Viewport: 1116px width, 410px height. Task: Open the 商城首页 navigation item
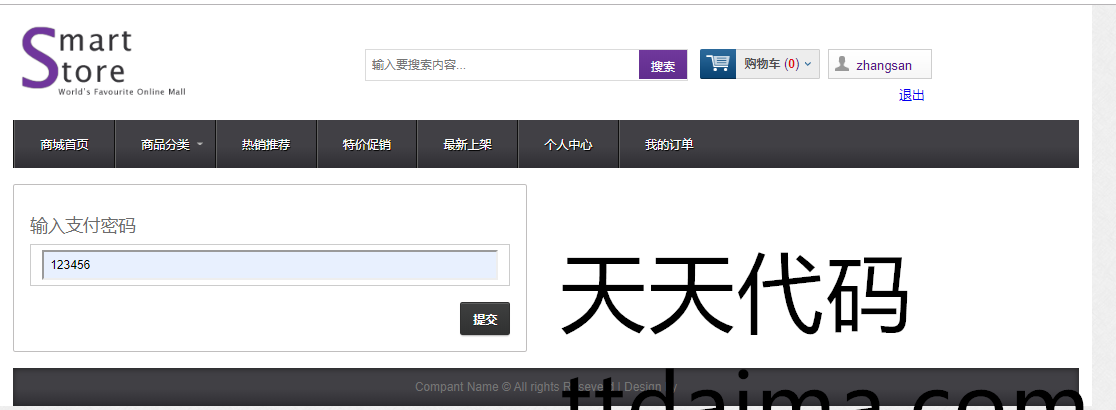(x=64, y=145)
